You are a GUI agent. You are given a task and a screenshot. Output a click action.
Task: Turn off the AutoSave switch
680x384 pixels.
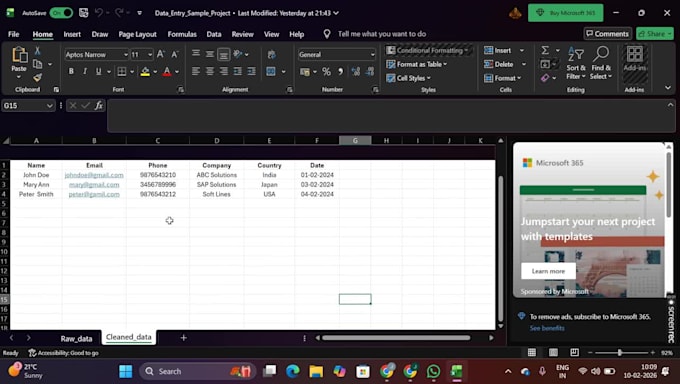61,13
